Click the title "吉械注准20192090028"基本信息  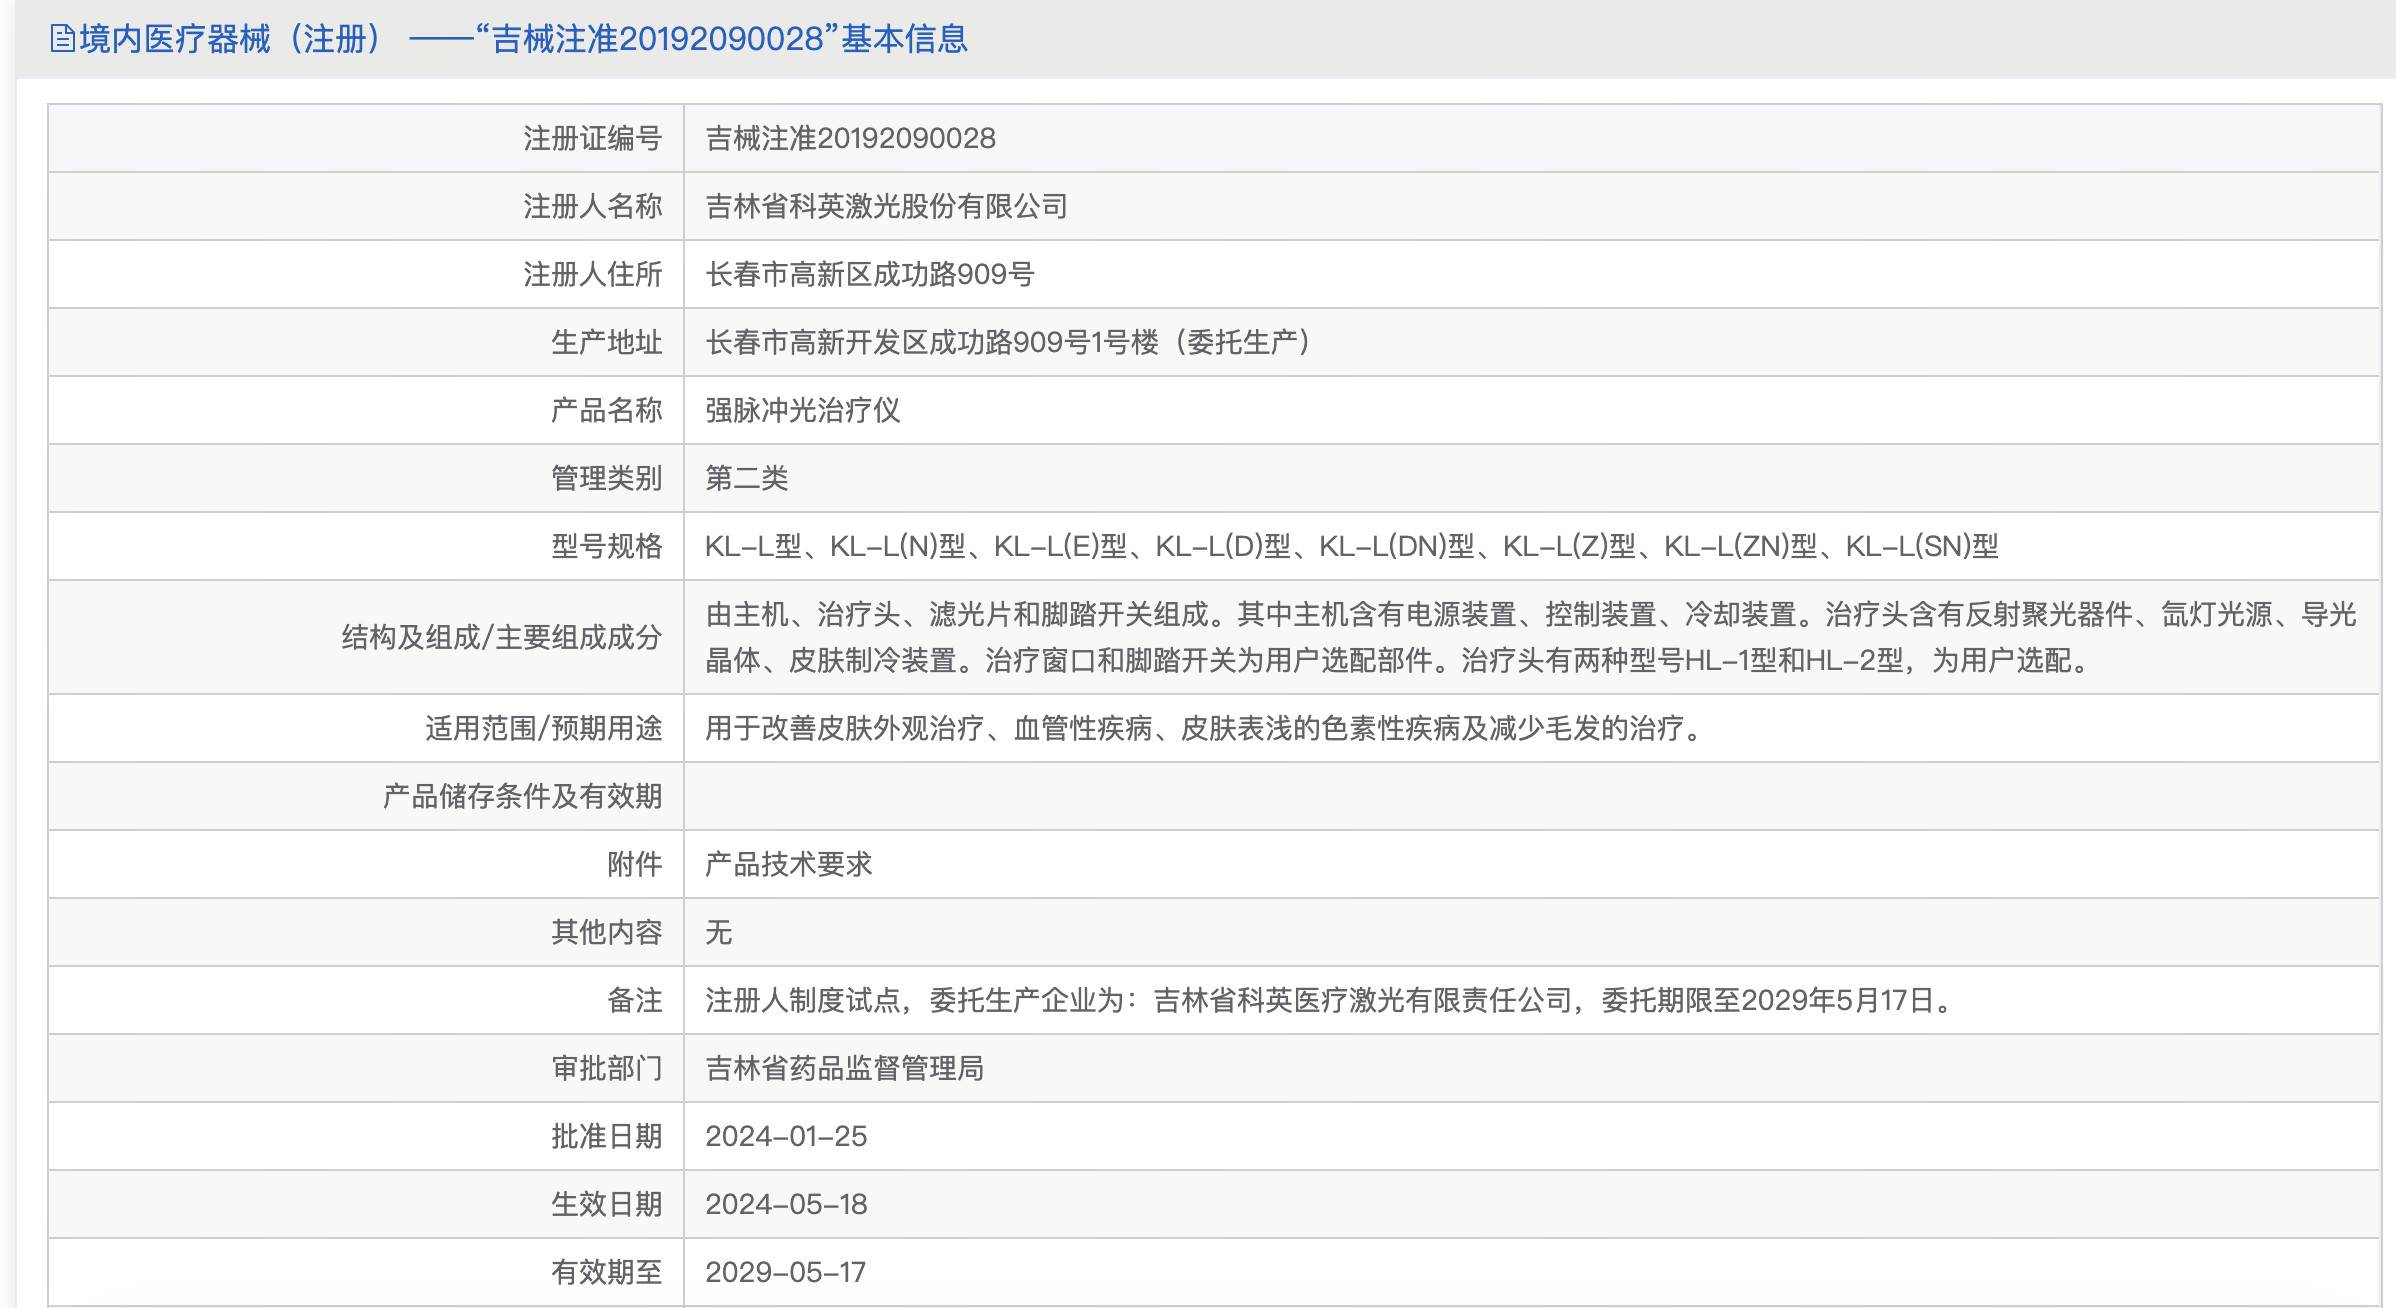click(721, 39)
